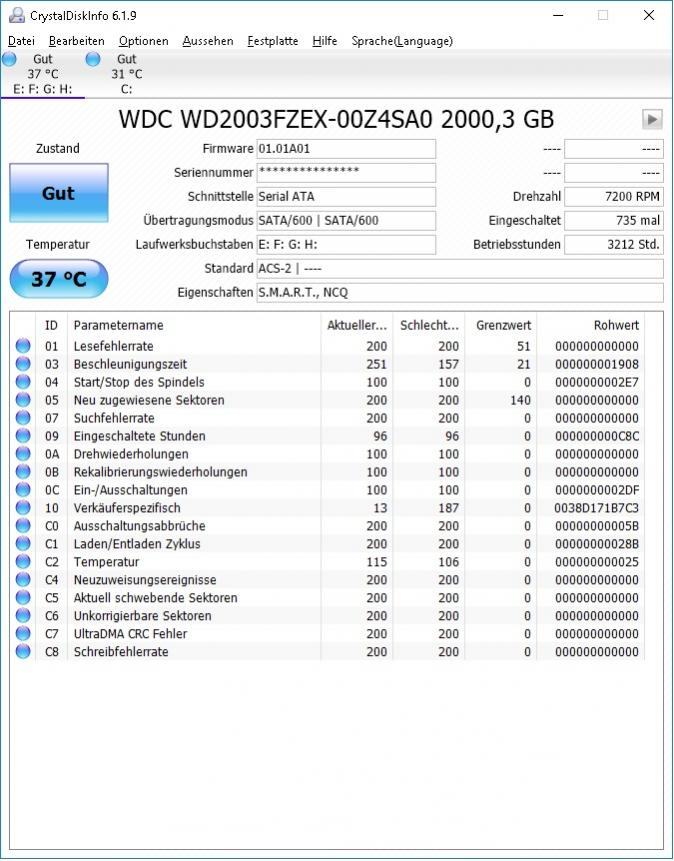Click status orb for Ausschaltungsabbrüche row
Screen dimensions: 674x861
[x=23, y=525]
